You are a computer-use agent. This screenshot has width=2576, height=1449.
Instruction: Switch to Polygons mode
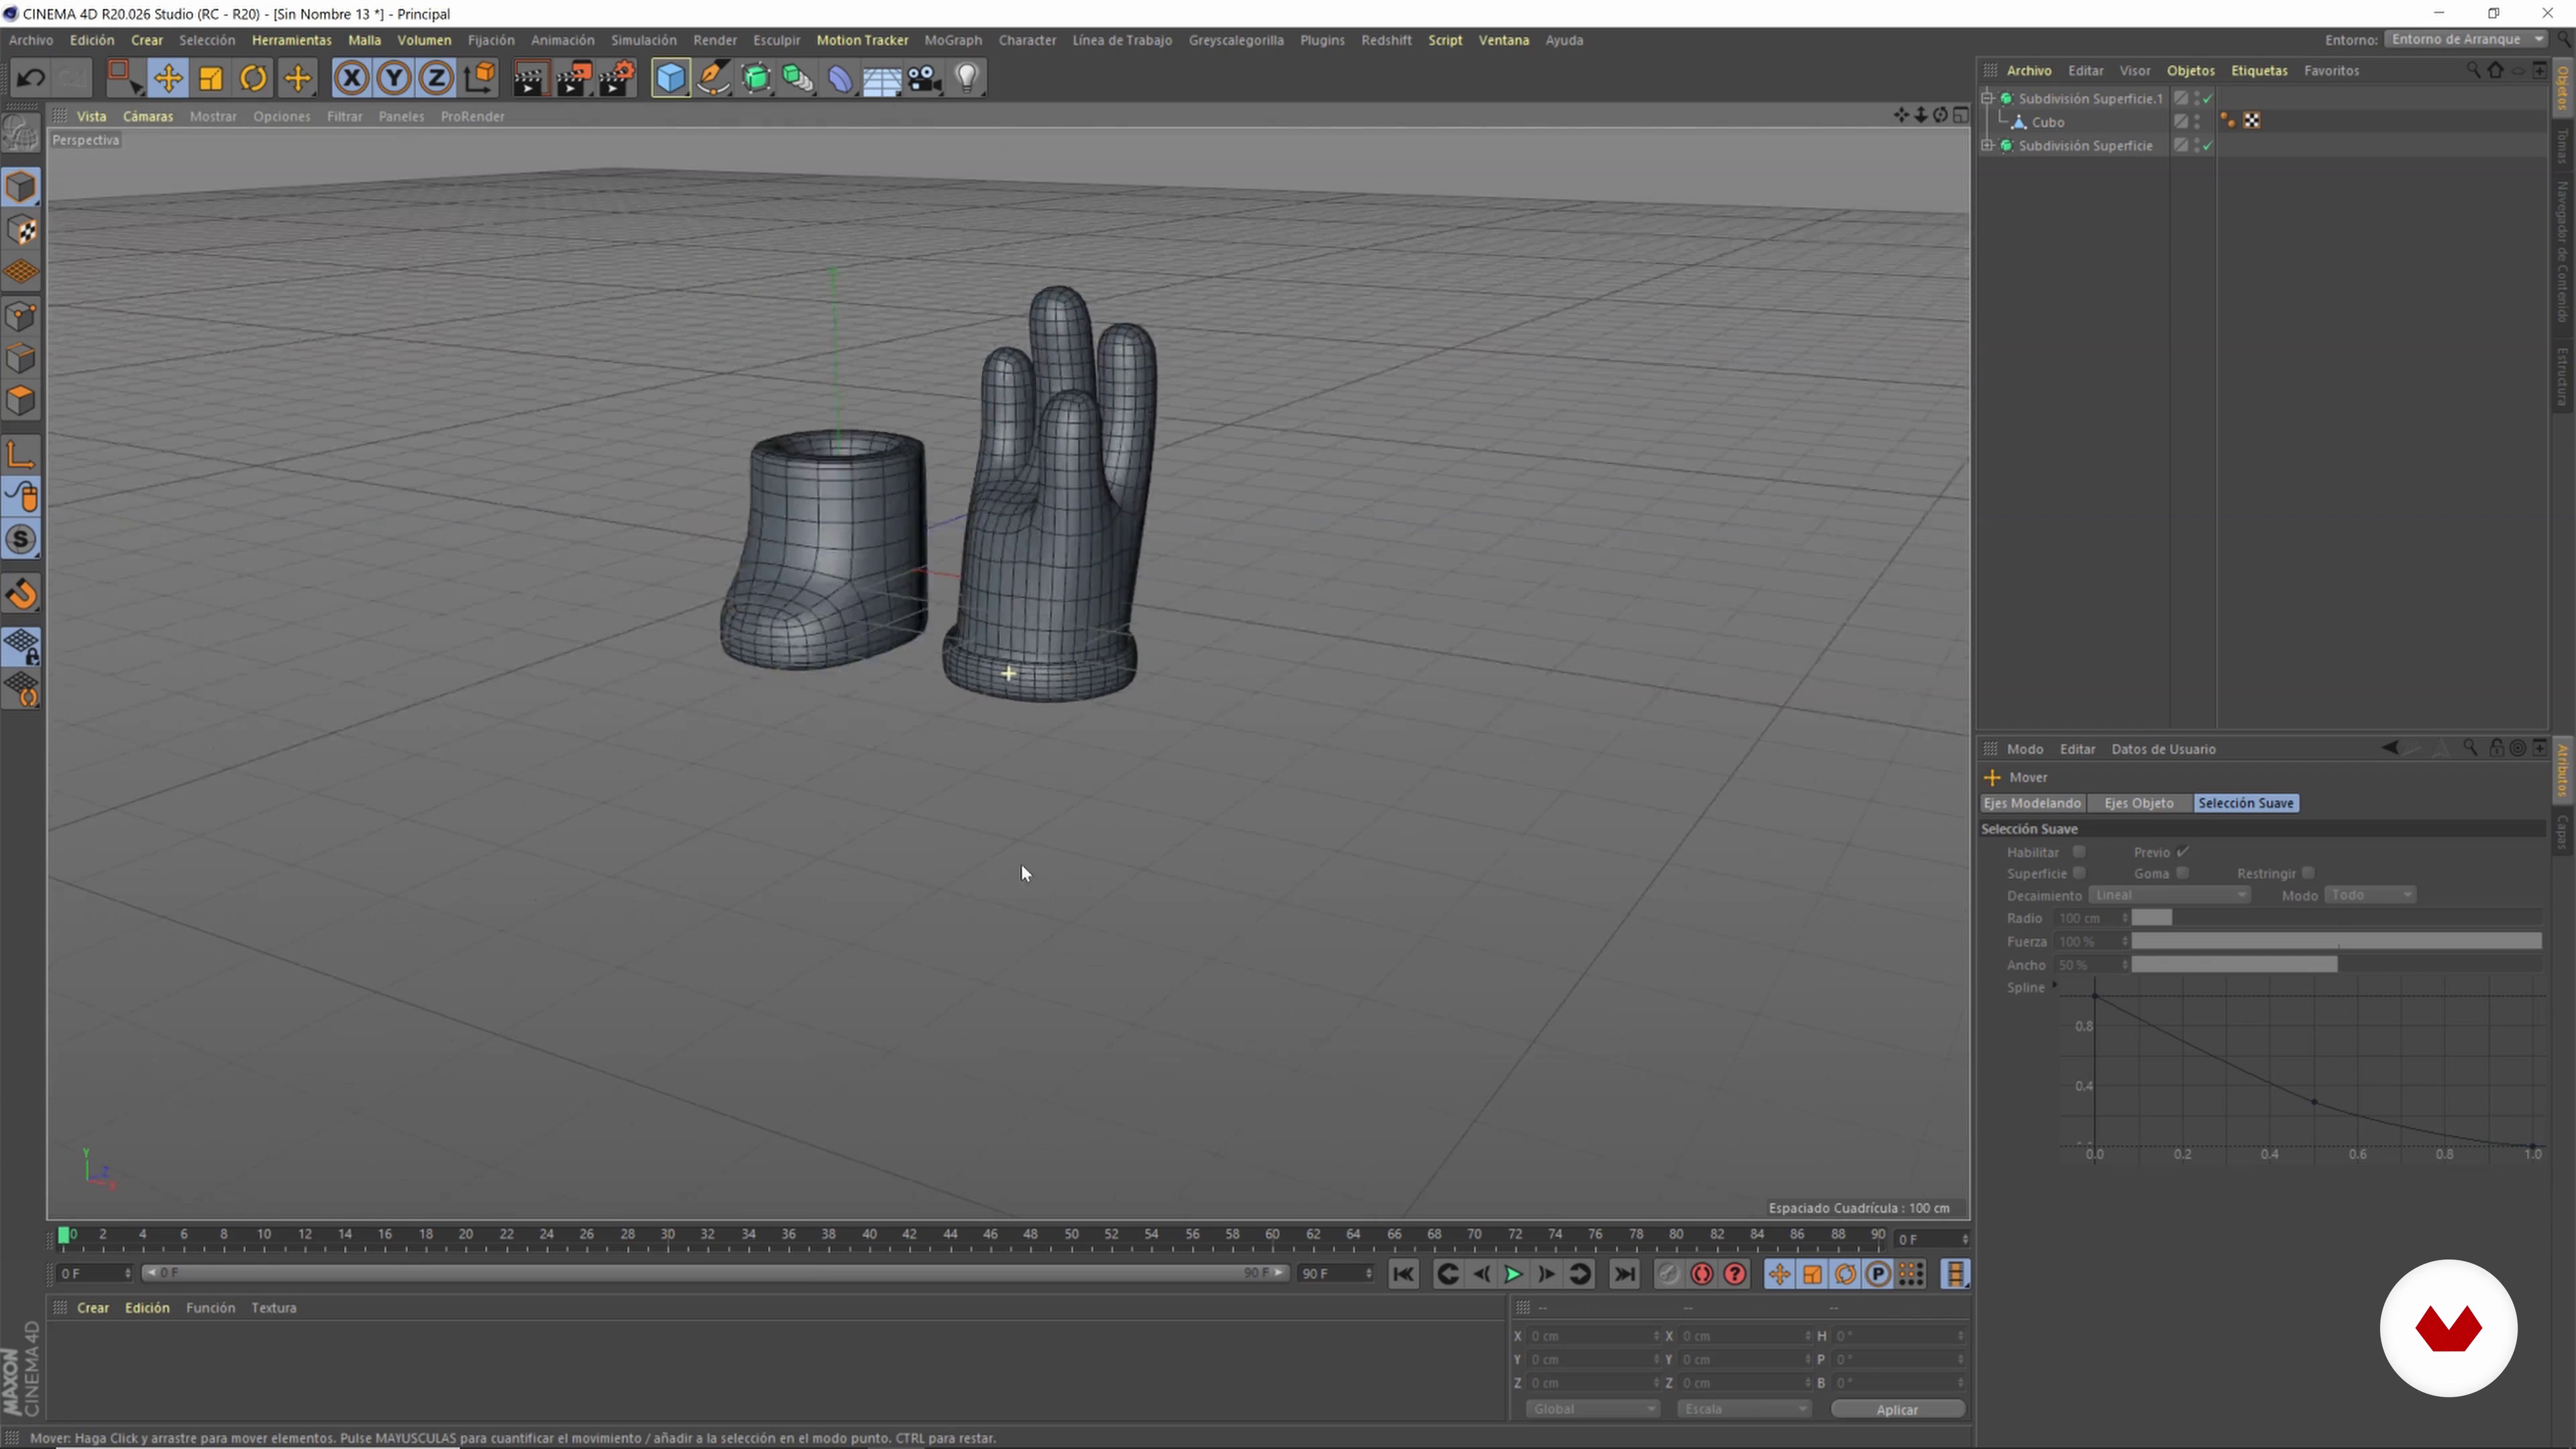(21, 401)
